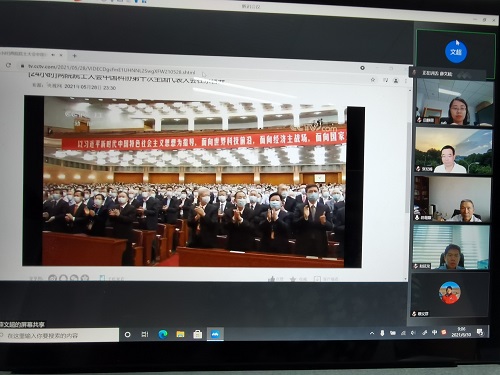Image resolution: width=500 pixels, height=375 pixels.
Task: Expand hidden system tray icons chevron
Action: [372, 333]
